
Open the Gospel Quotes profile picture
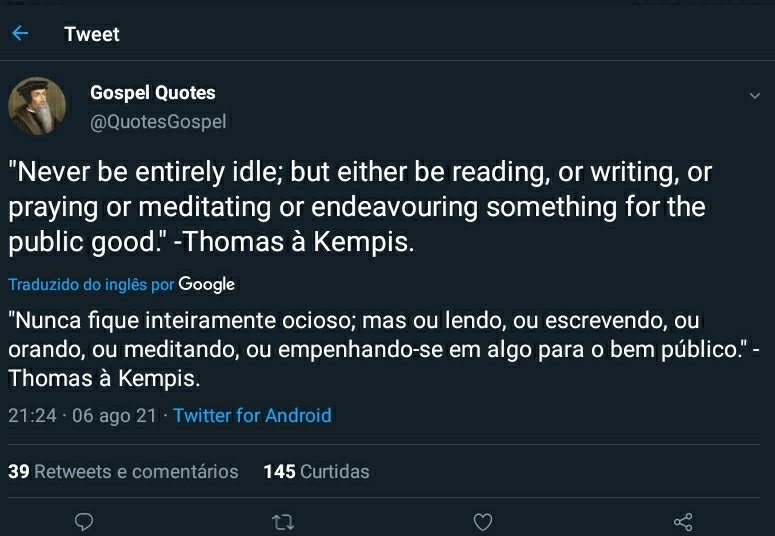tap(37, 106)
